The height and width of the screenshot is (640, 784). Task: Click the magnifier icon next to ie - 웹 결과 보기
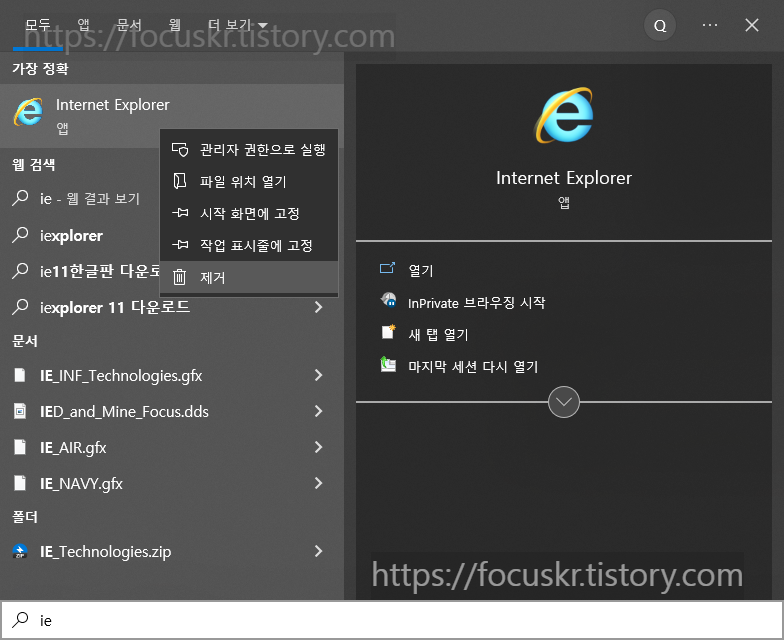20,198
